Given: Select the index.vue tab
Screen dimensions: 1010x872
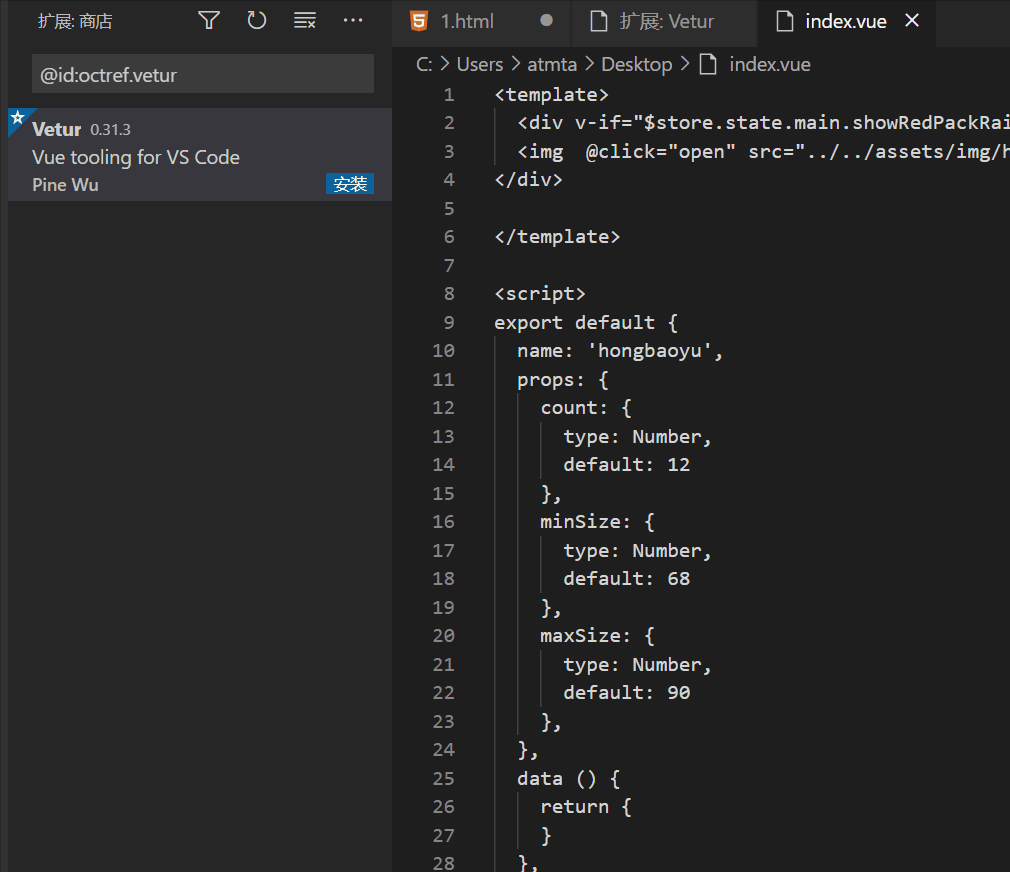Looking at the screenshot, I should [846, 21].
